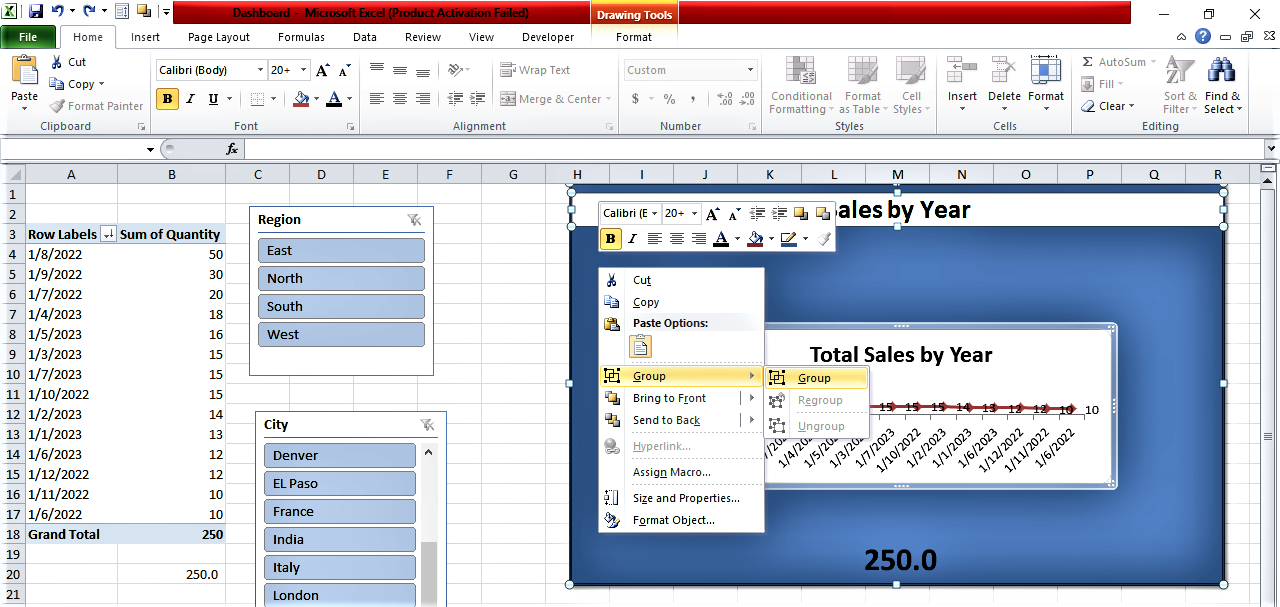
Task: Toggle Bold on the mini toolbar
Action: [610, 238]
